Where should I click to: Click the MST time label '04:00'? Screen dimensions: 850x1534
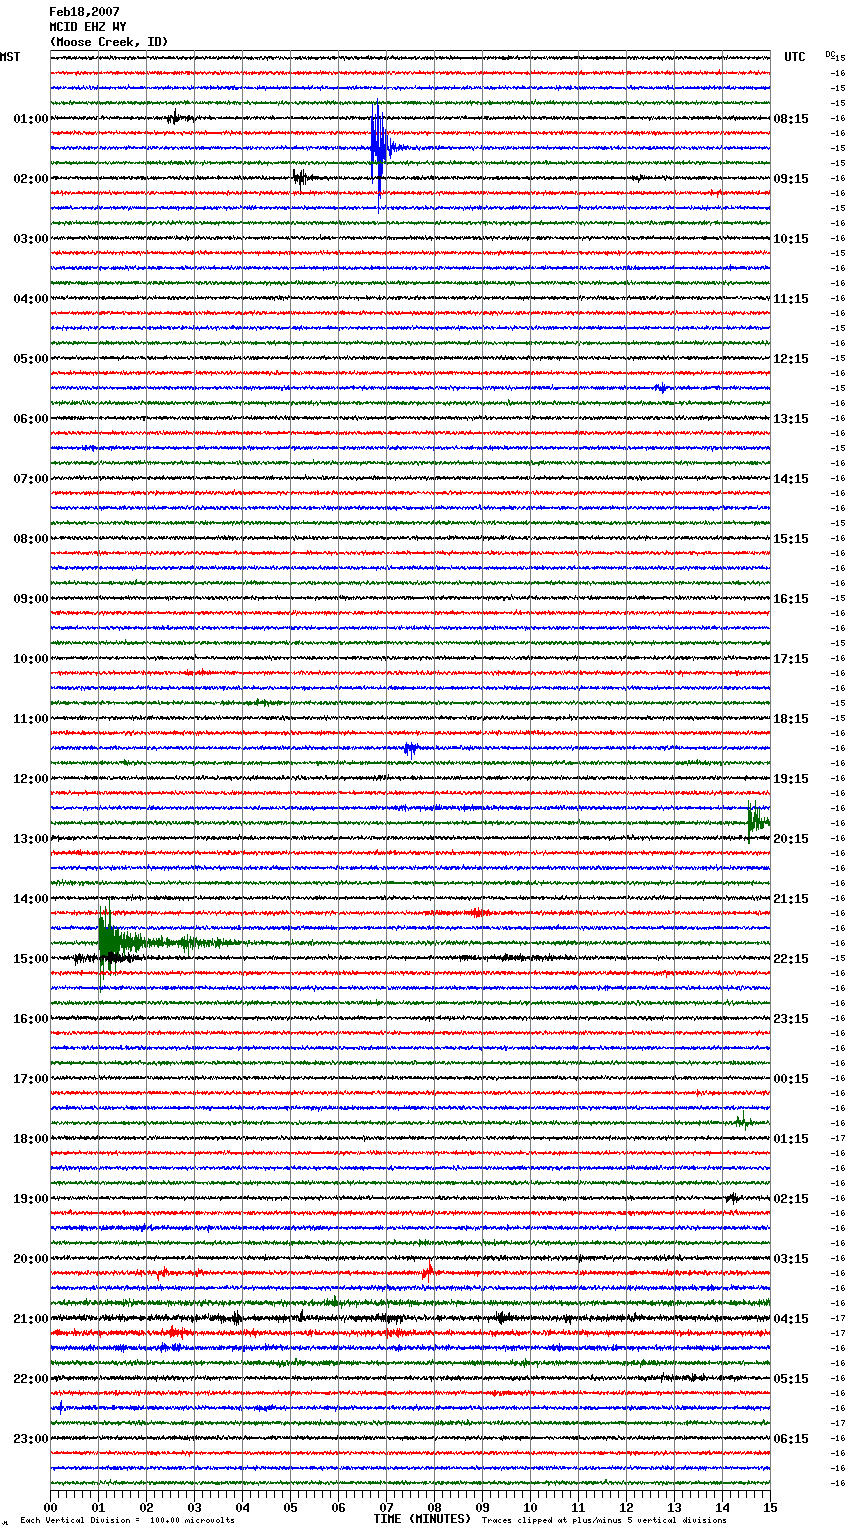pos(31,299)
